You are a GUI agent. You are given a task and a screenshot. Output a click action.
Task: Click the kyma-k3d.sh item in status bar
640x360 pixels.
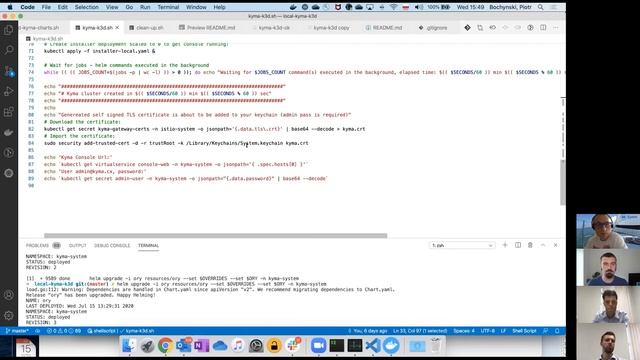click(137, 331)
